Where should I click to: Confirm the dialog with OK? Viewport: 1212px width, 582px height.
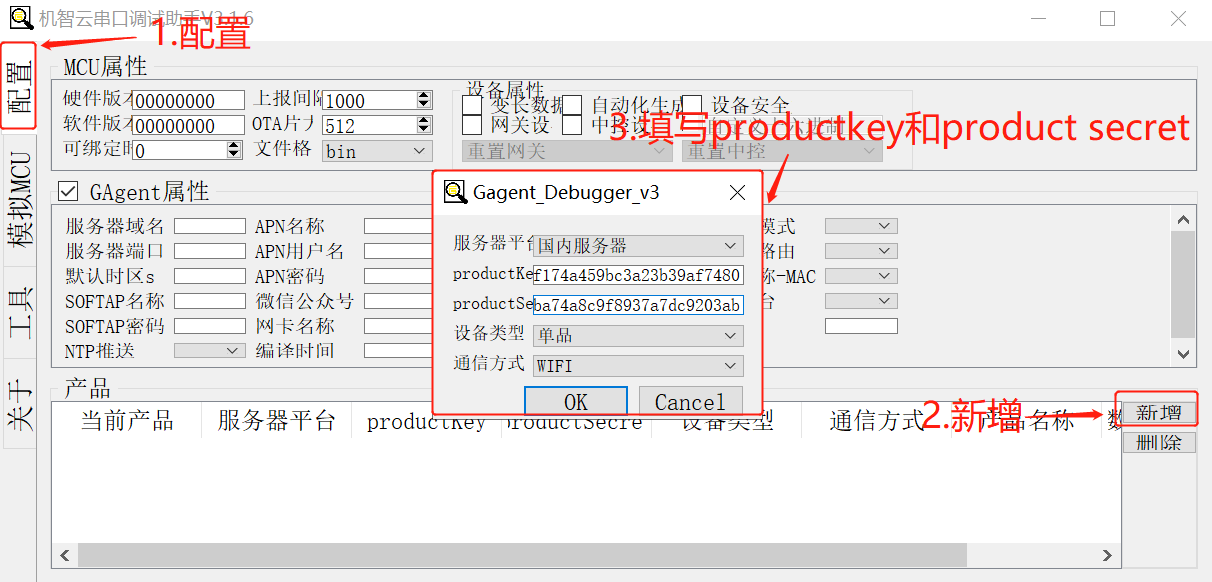pos(576,402)
